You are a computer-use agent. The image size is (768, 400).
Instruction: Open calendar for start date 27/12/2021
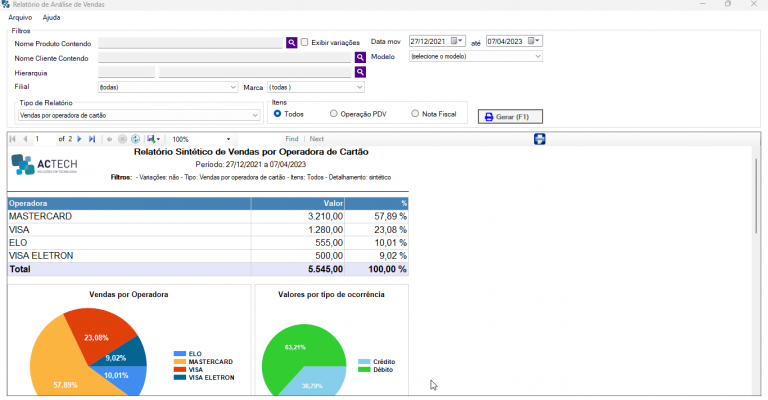(456, 41)
